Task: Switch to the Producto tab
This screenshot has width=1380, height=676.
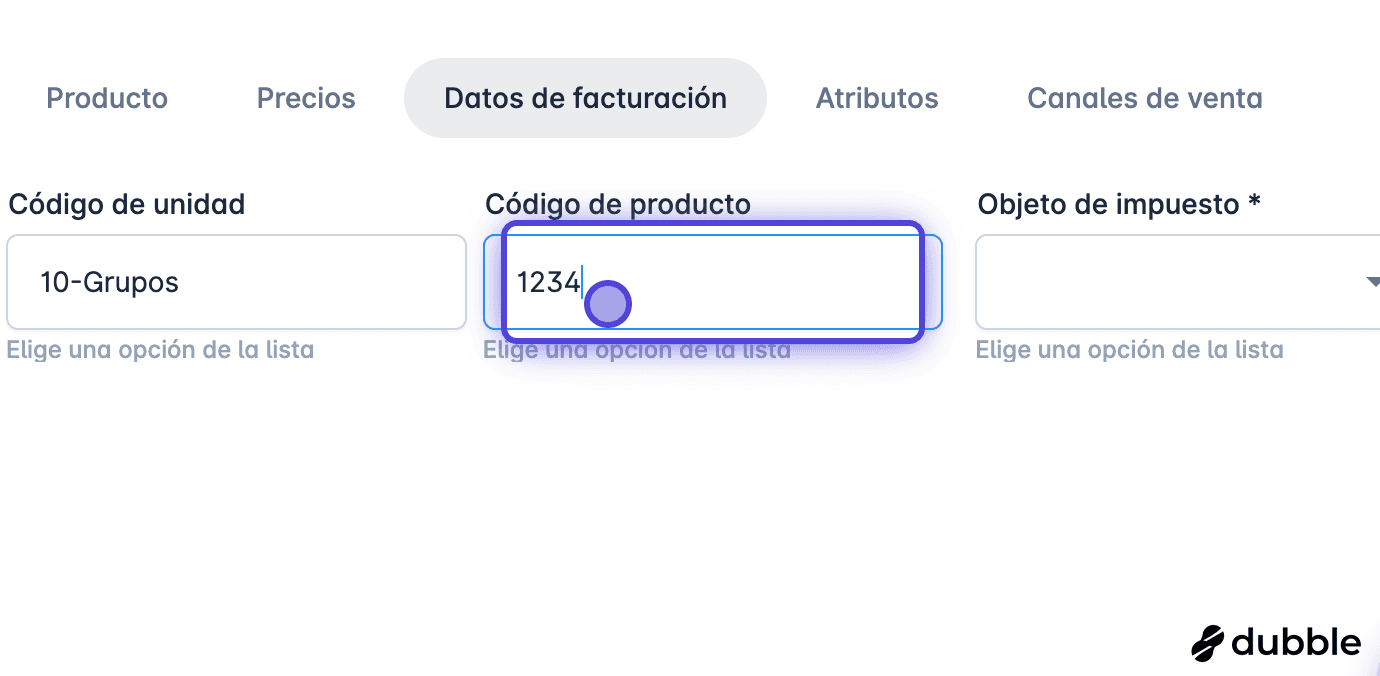Action: point(107,98)
